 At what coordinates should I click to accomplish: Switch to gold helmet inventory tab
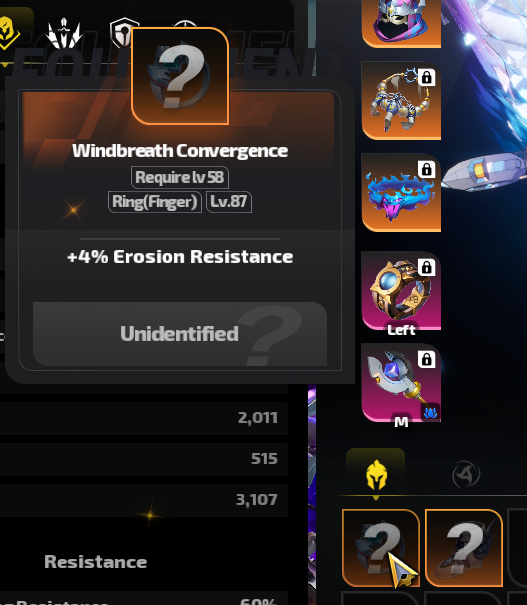point(376,474)
